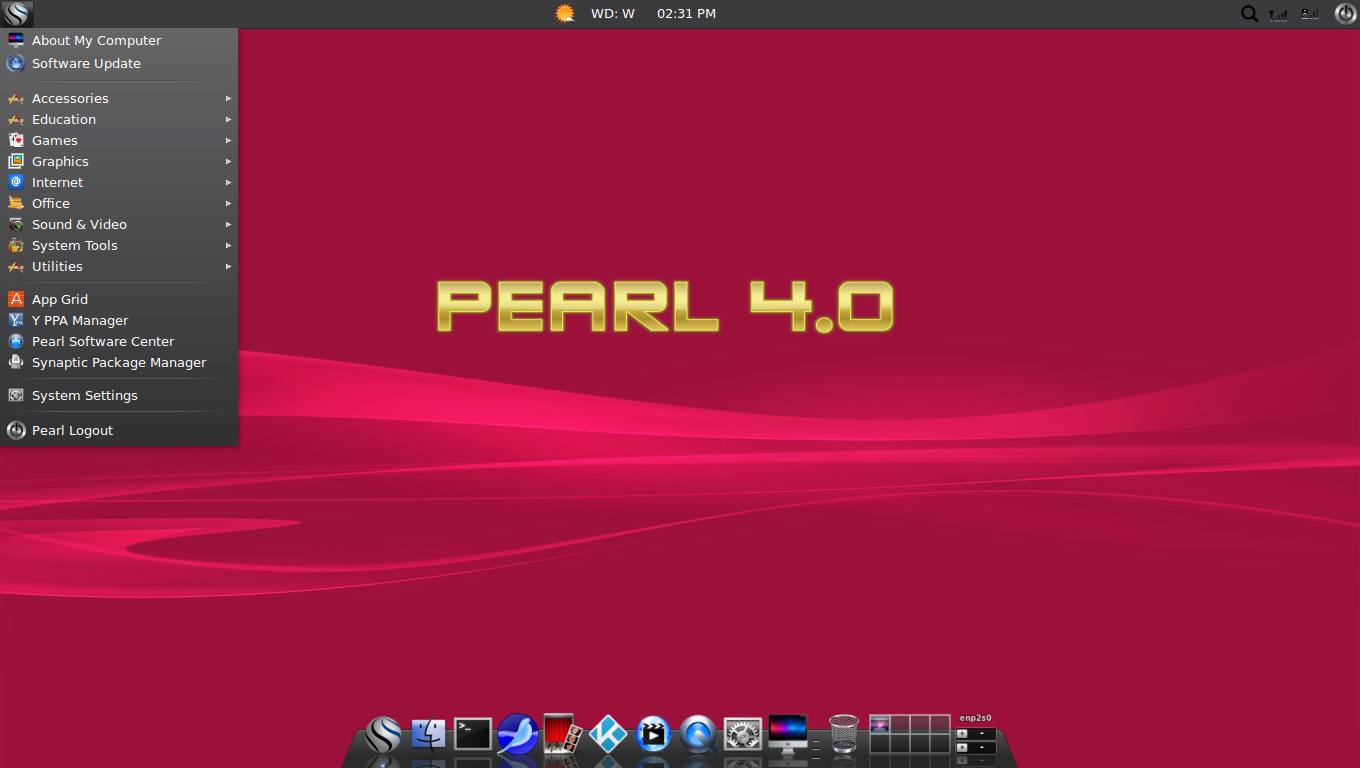Expand the System Tools submenu
Image resolution: width=1360 pixels, height=768 pixels.
click(119, 245)
